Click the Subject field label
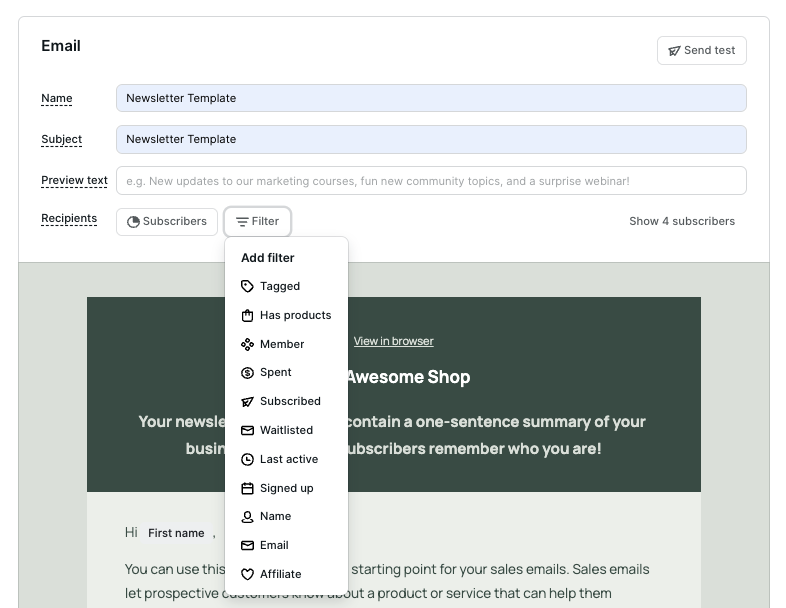786x608 pixels. pos(62,139)
